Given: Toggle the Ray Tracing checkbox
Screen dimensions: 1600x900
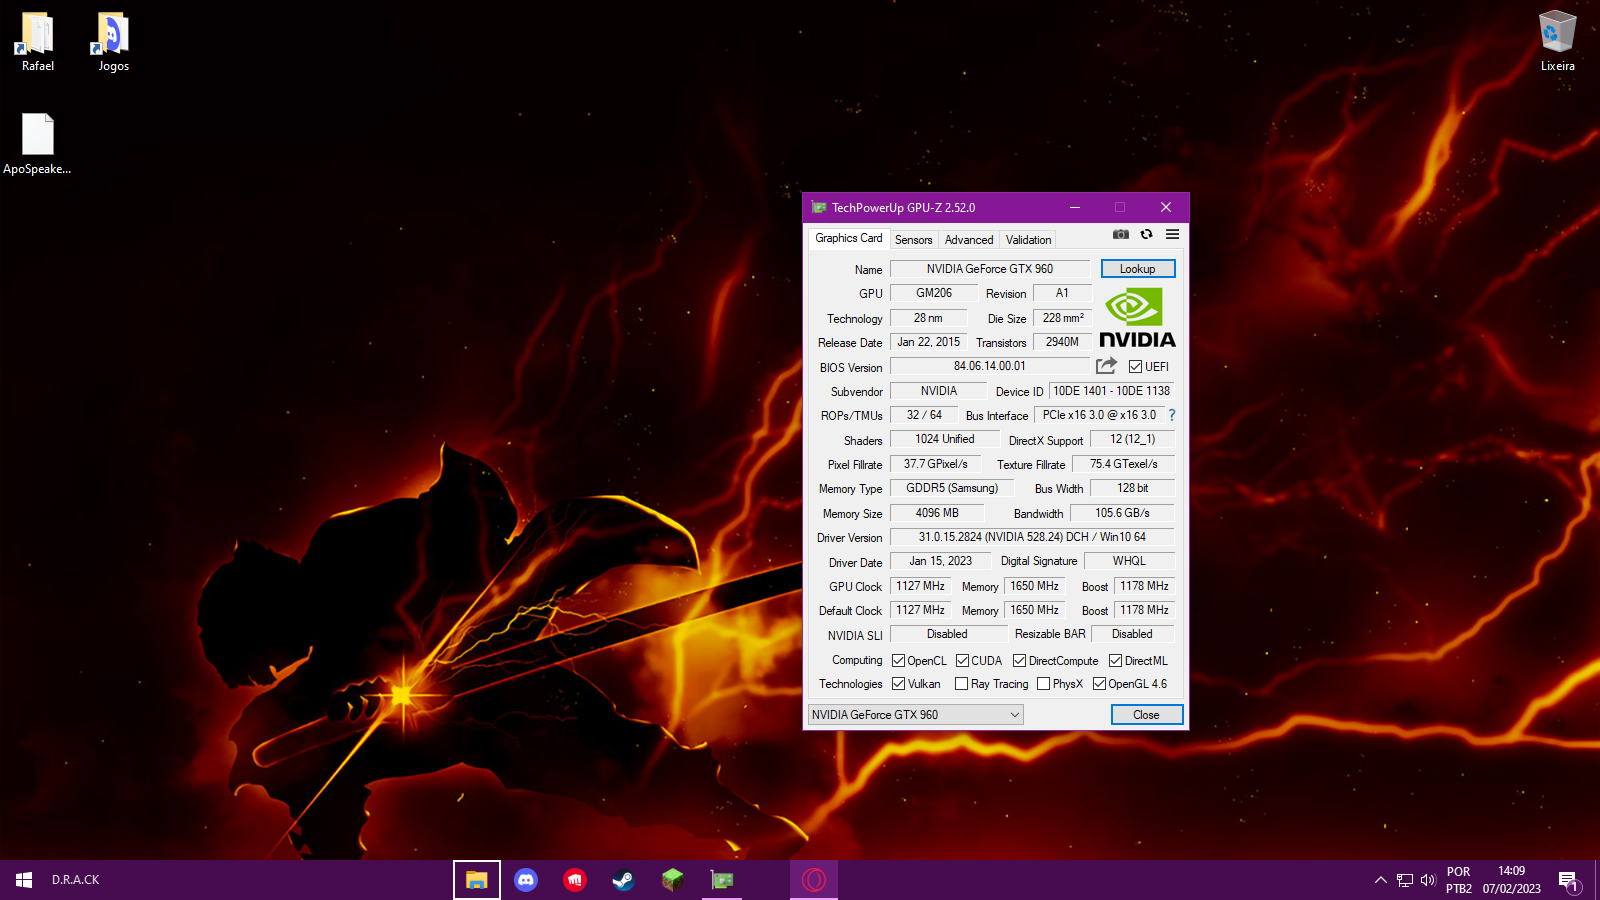Looking at the screenshot, I should pyautogui.click(x=961, y=684).
